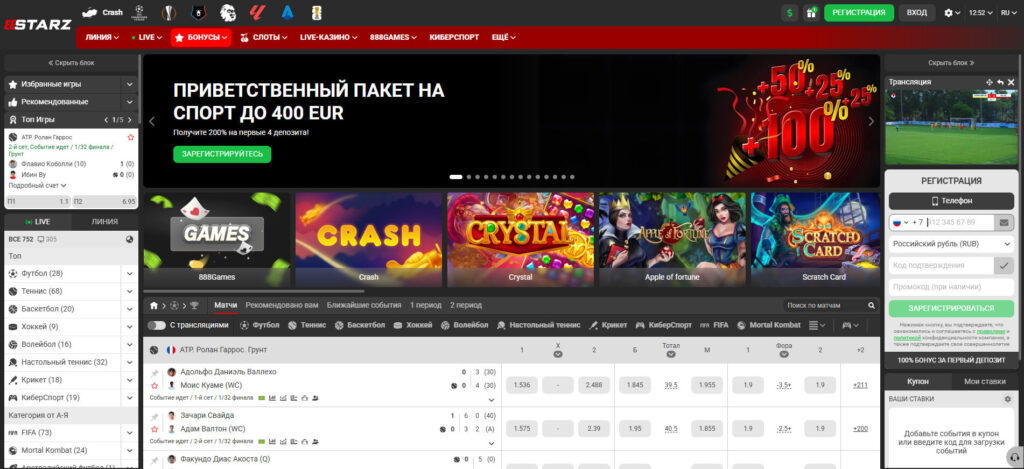Open the Российский рубль (RUB) currency dropdown
Screen dimensions: 1024x469
952,244
